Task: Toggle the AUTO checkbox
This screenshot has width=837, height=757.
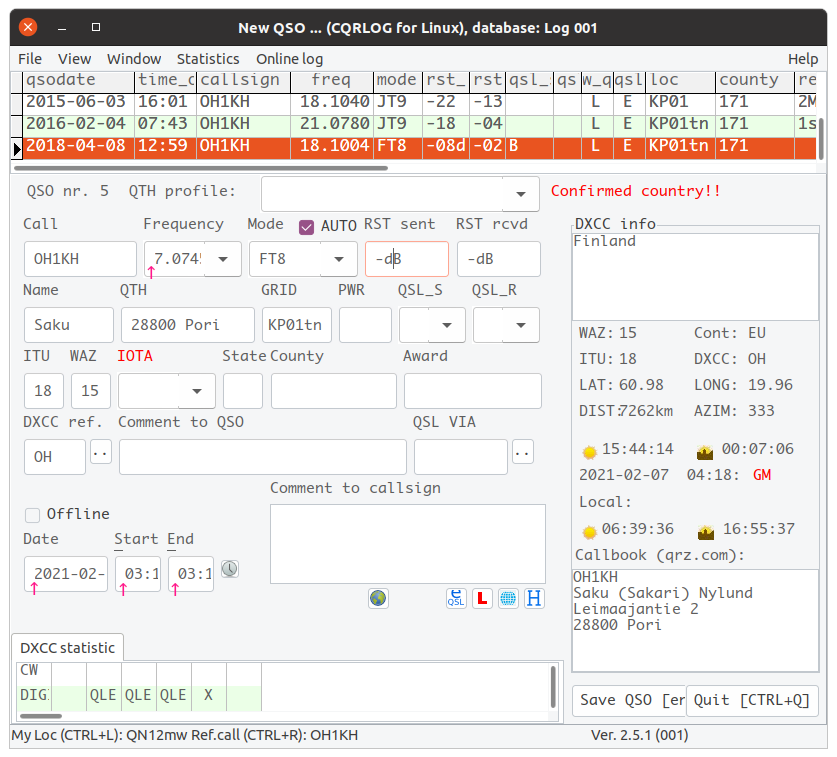Action: (306, 227)
